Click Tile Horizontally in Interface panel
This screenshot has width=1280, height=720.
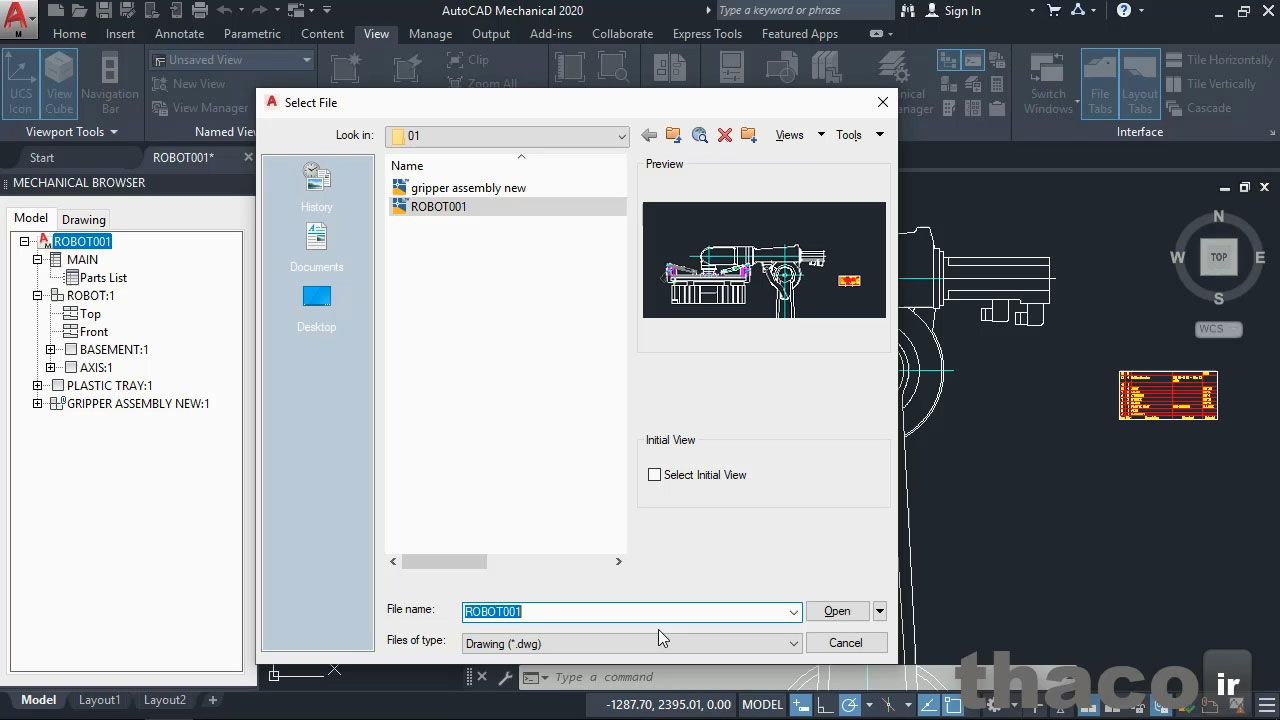[x=1218, y=60]
